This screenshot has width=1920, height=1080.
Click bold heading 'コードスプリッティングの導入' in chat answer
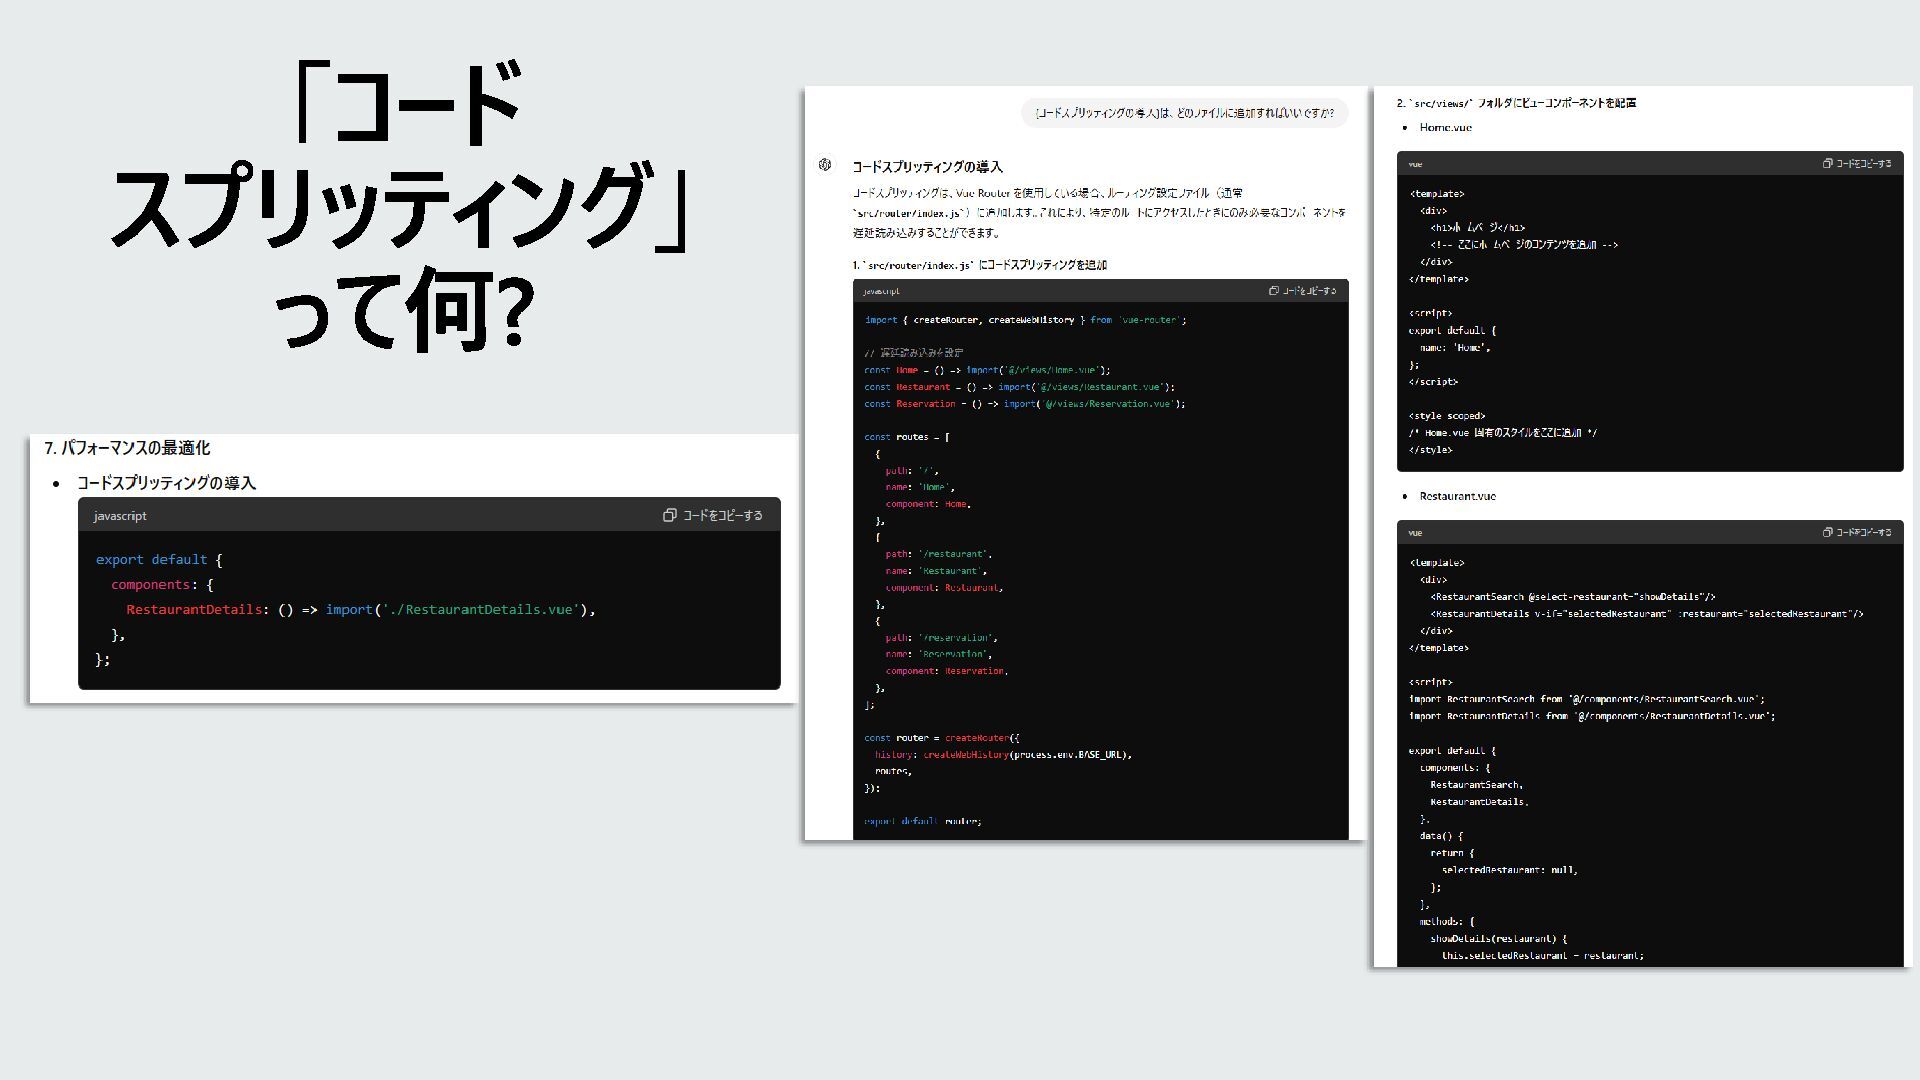(x=927, y=167)
